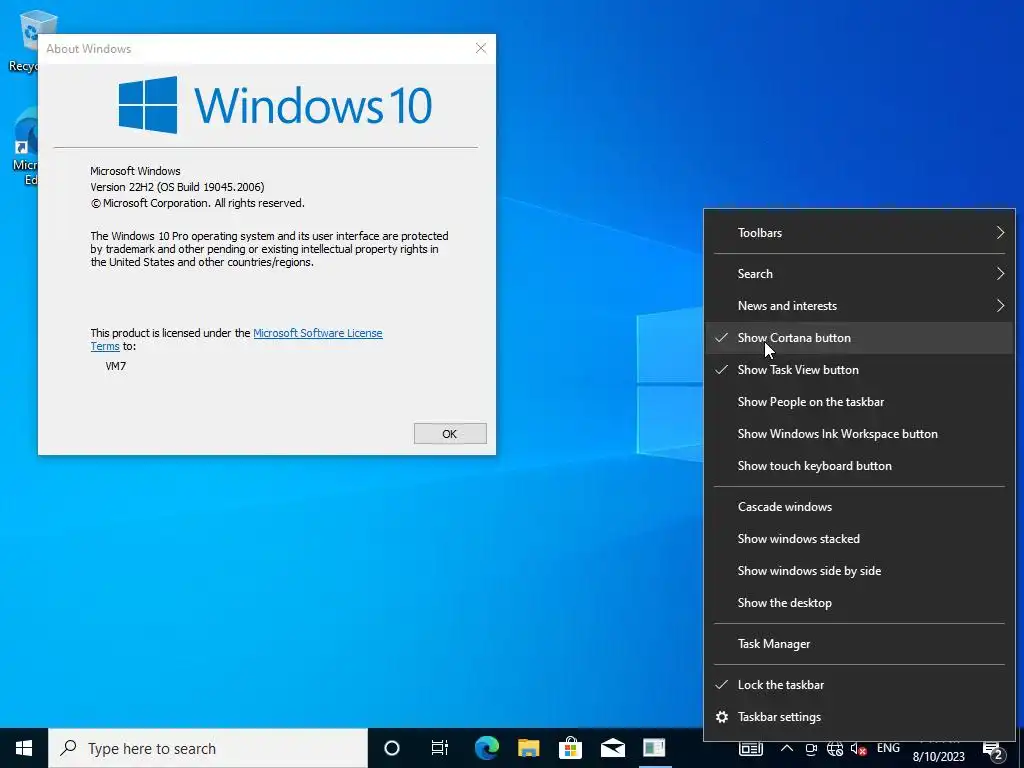Click the gear icon beside Taskbar settings

click(x=722, y=717)
